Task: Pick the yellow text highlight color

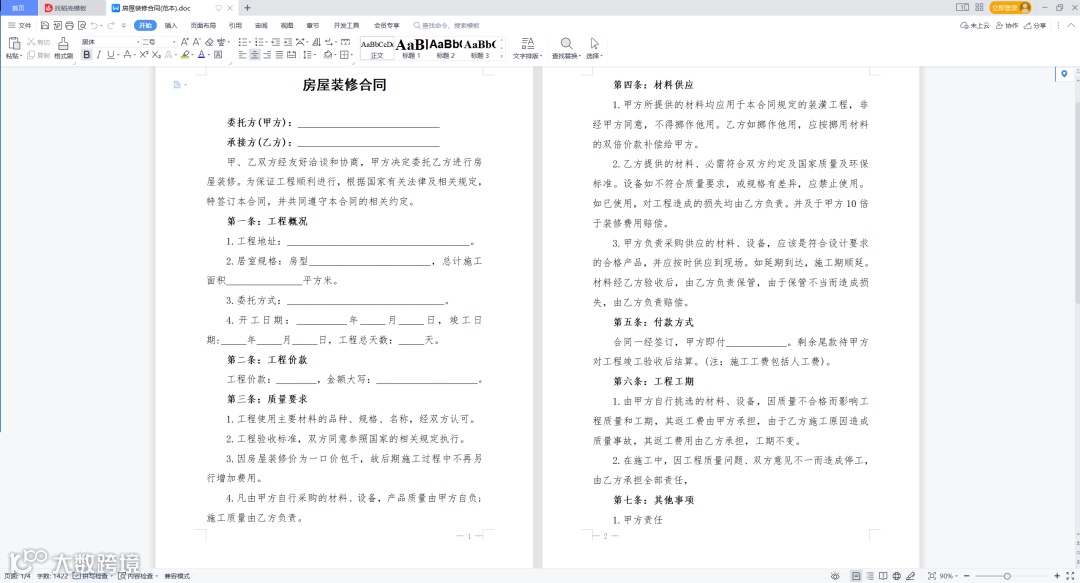Action: click(185, 54)
